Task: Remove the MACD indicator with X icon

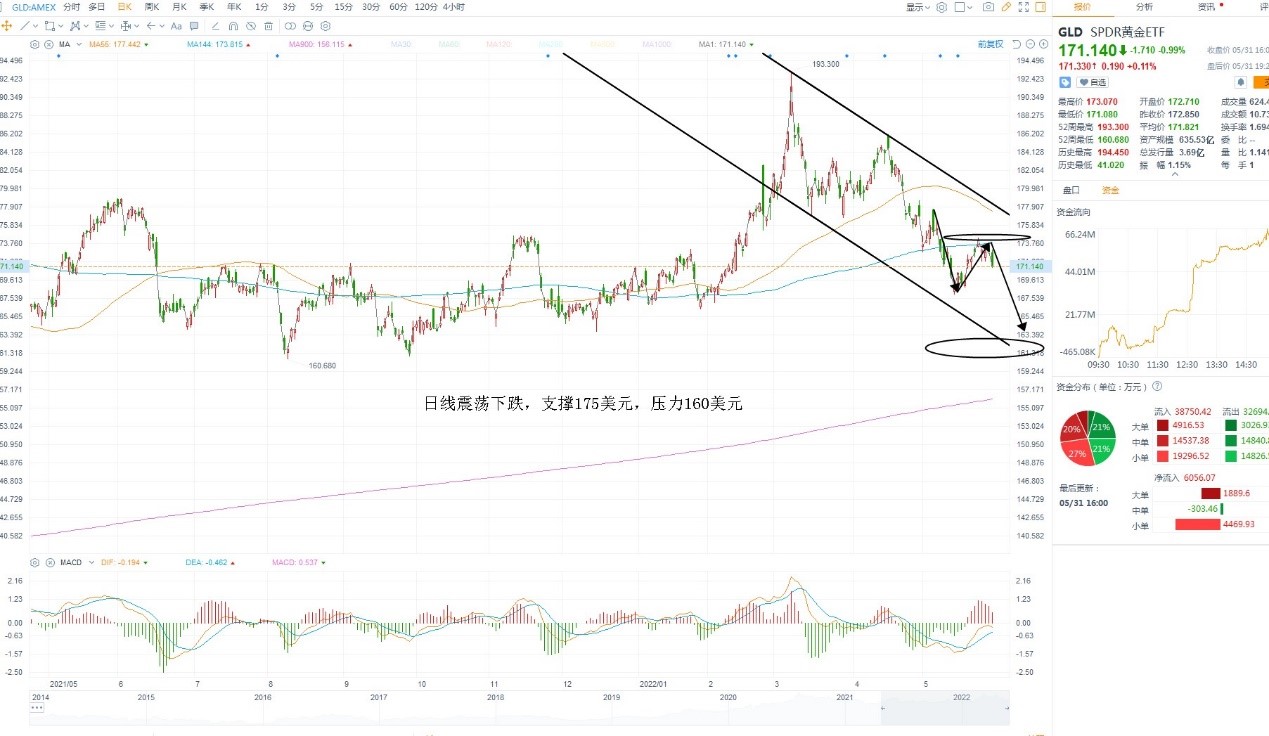Action: [x=48, y=562]
